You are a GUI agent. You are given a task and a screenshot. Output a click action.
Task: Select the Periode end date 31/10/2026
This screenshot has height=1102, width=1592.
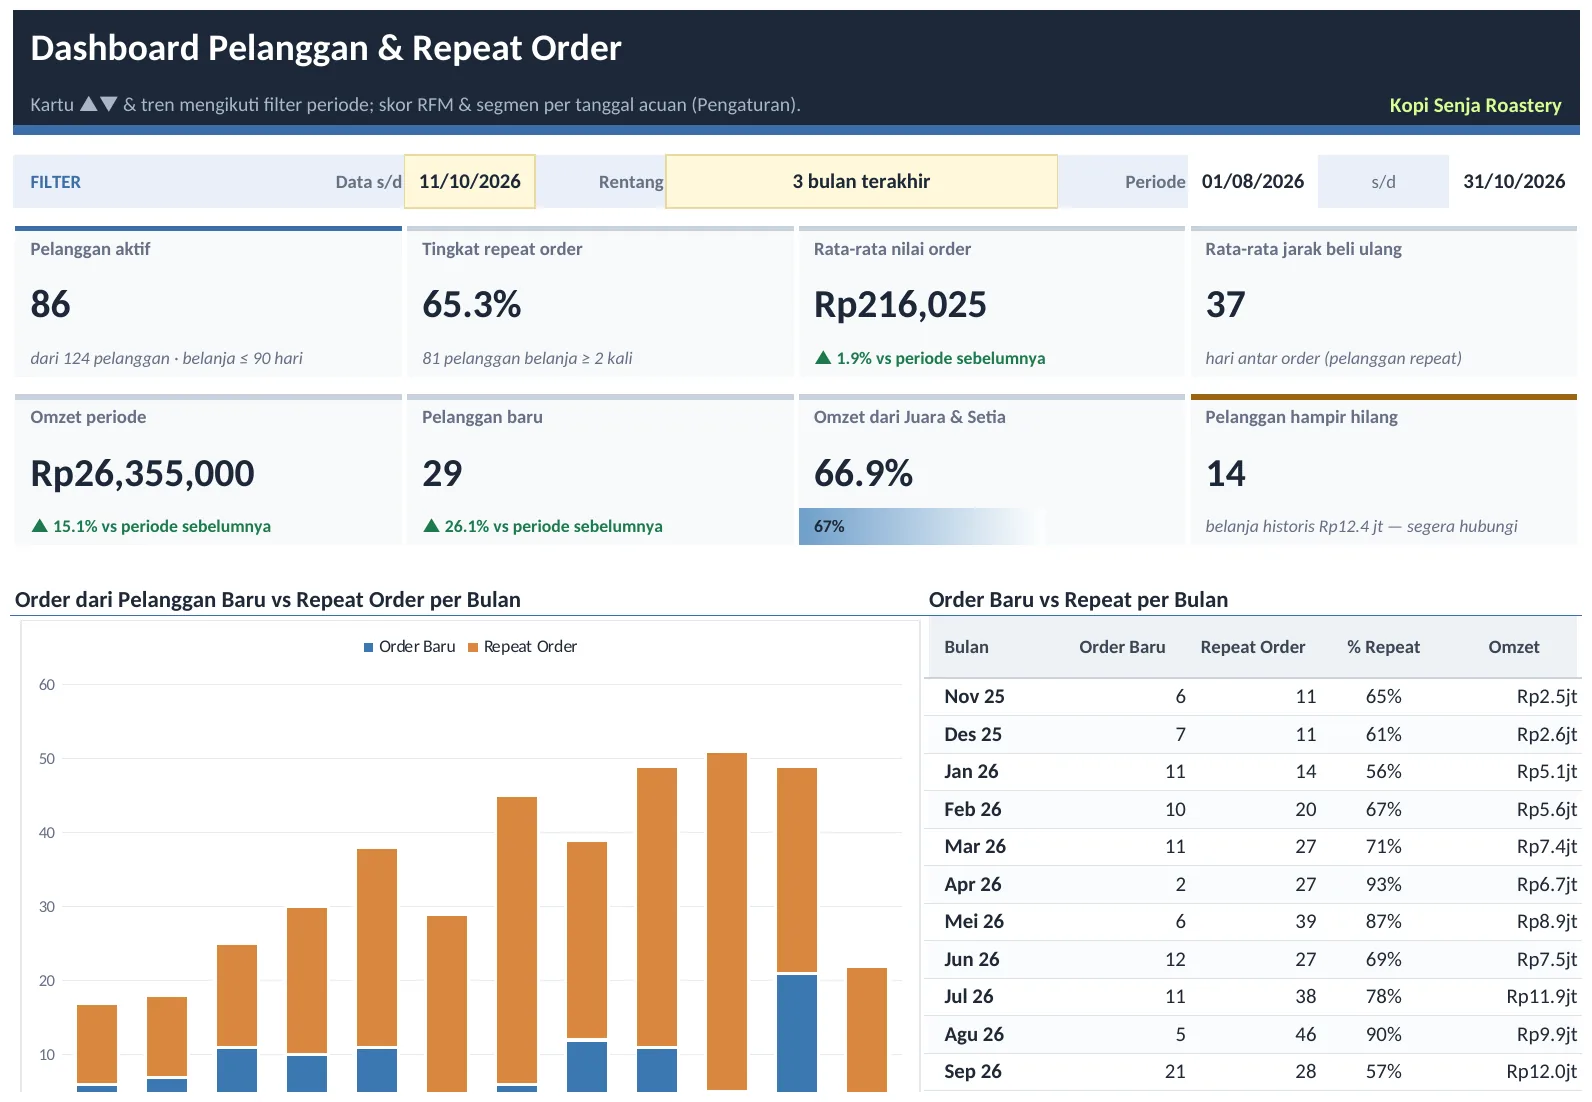click(x=1514, y=181)
